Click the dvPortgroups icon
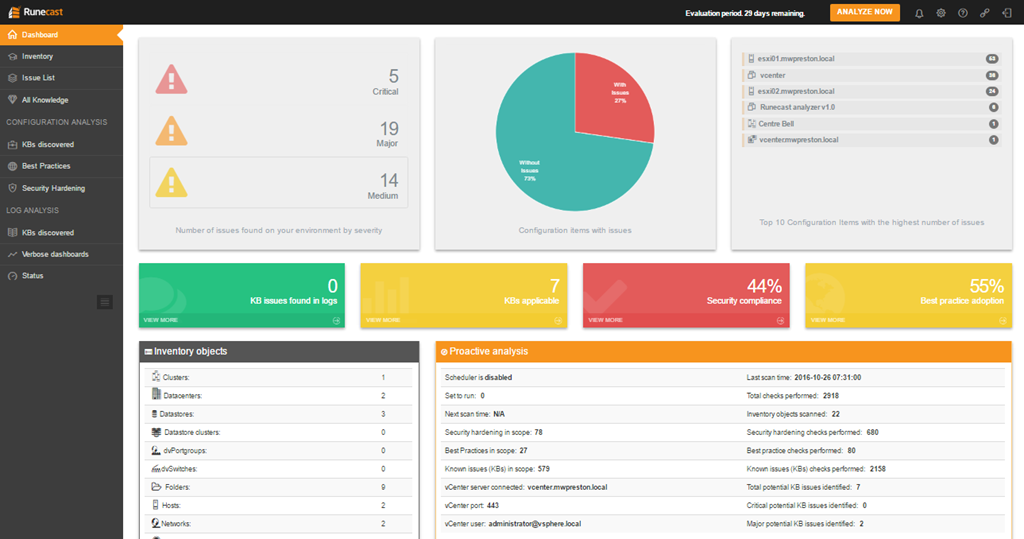The height and width of the screenshot is (539, 1024). pos(155,450)
